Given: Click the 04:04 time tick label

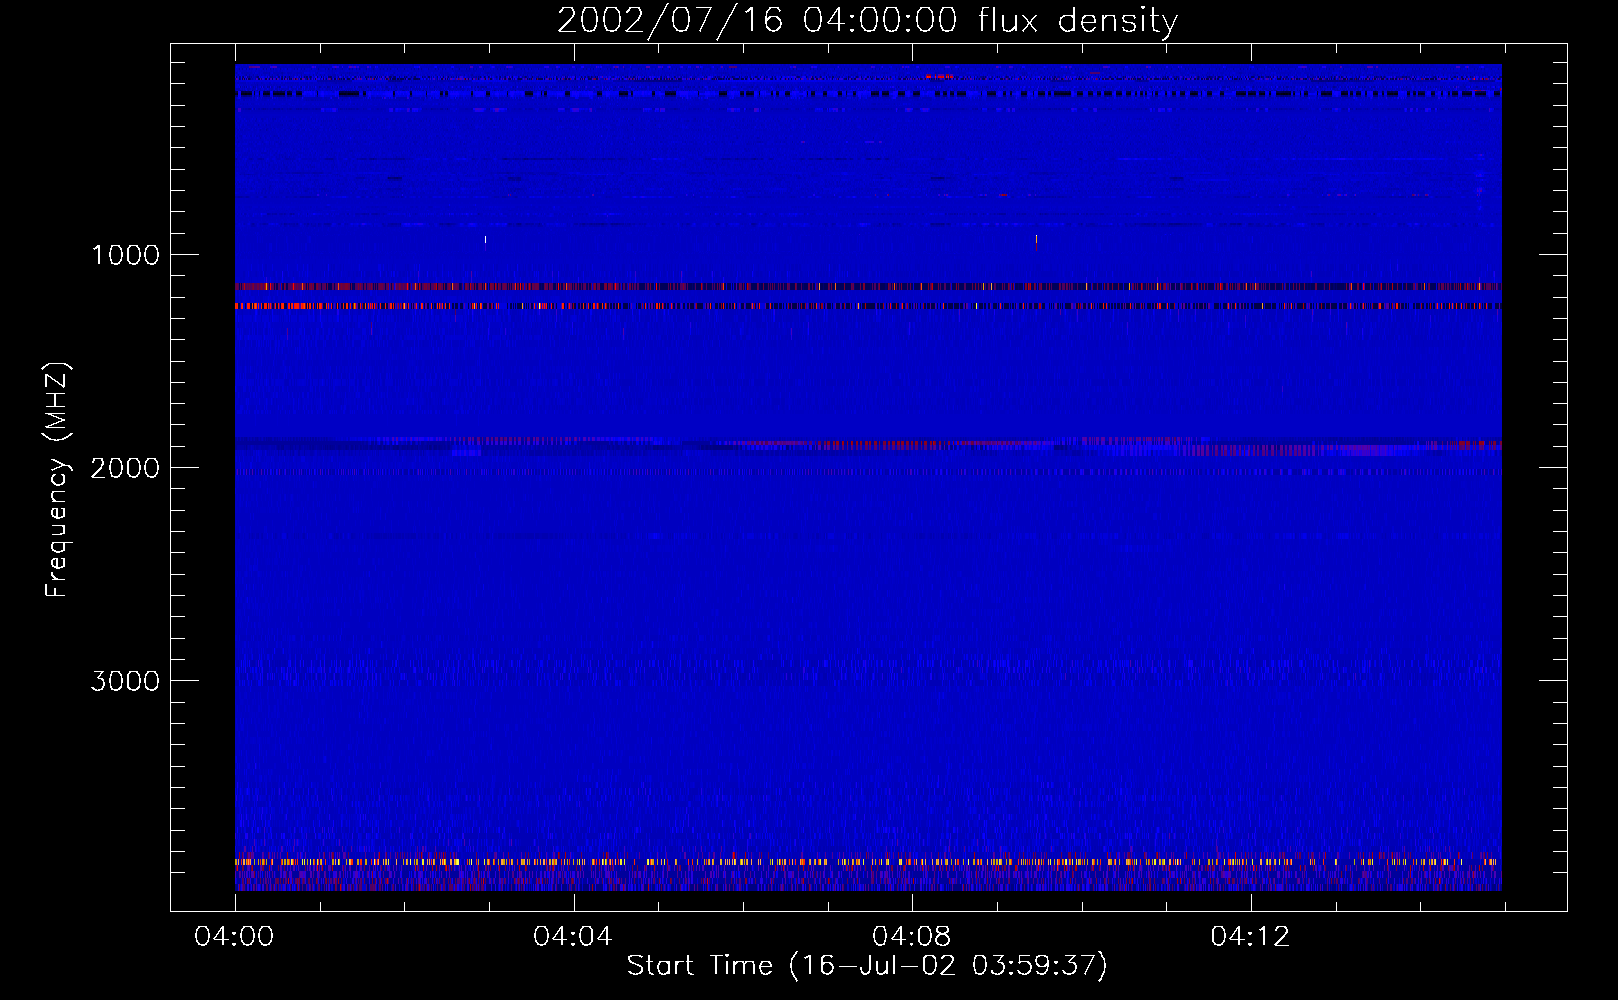Looking at the screenshot, I should [x=572, y=937].
